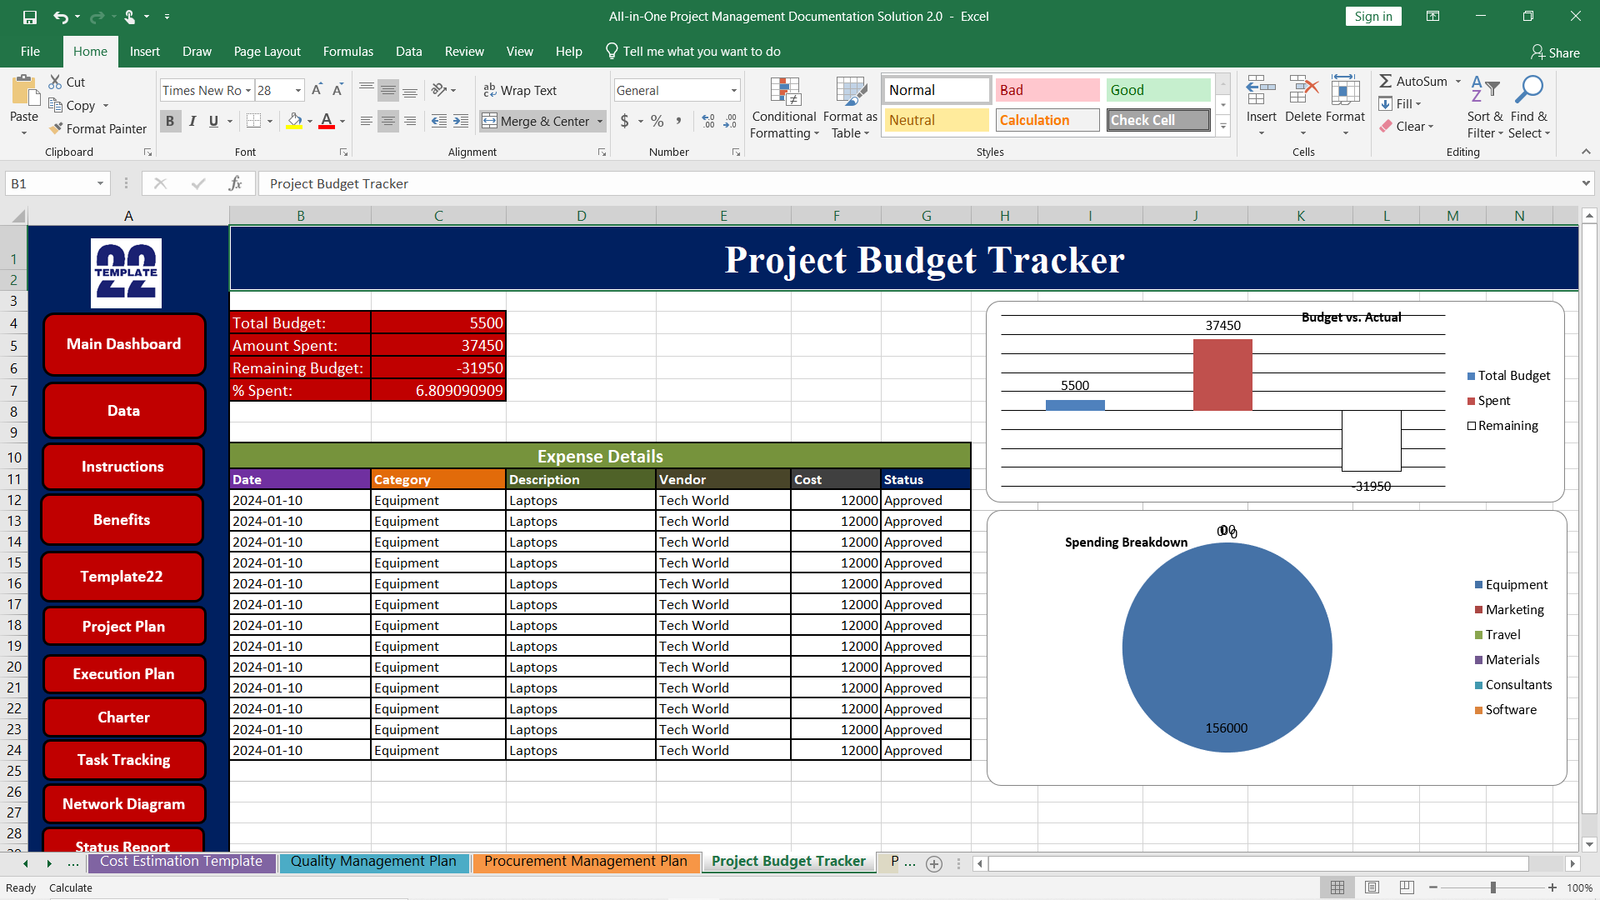Toggle Bold formatting
The image size is (1600, 900).
coord(170,121)
